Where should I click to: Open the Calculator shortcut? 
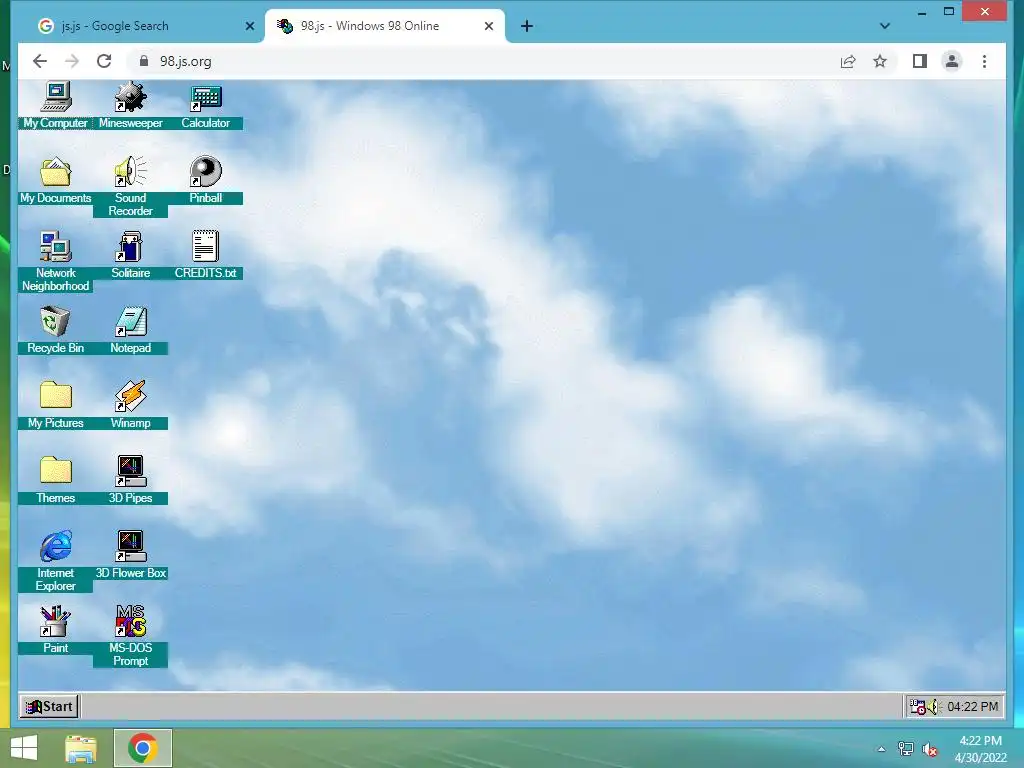coord(206,104)
